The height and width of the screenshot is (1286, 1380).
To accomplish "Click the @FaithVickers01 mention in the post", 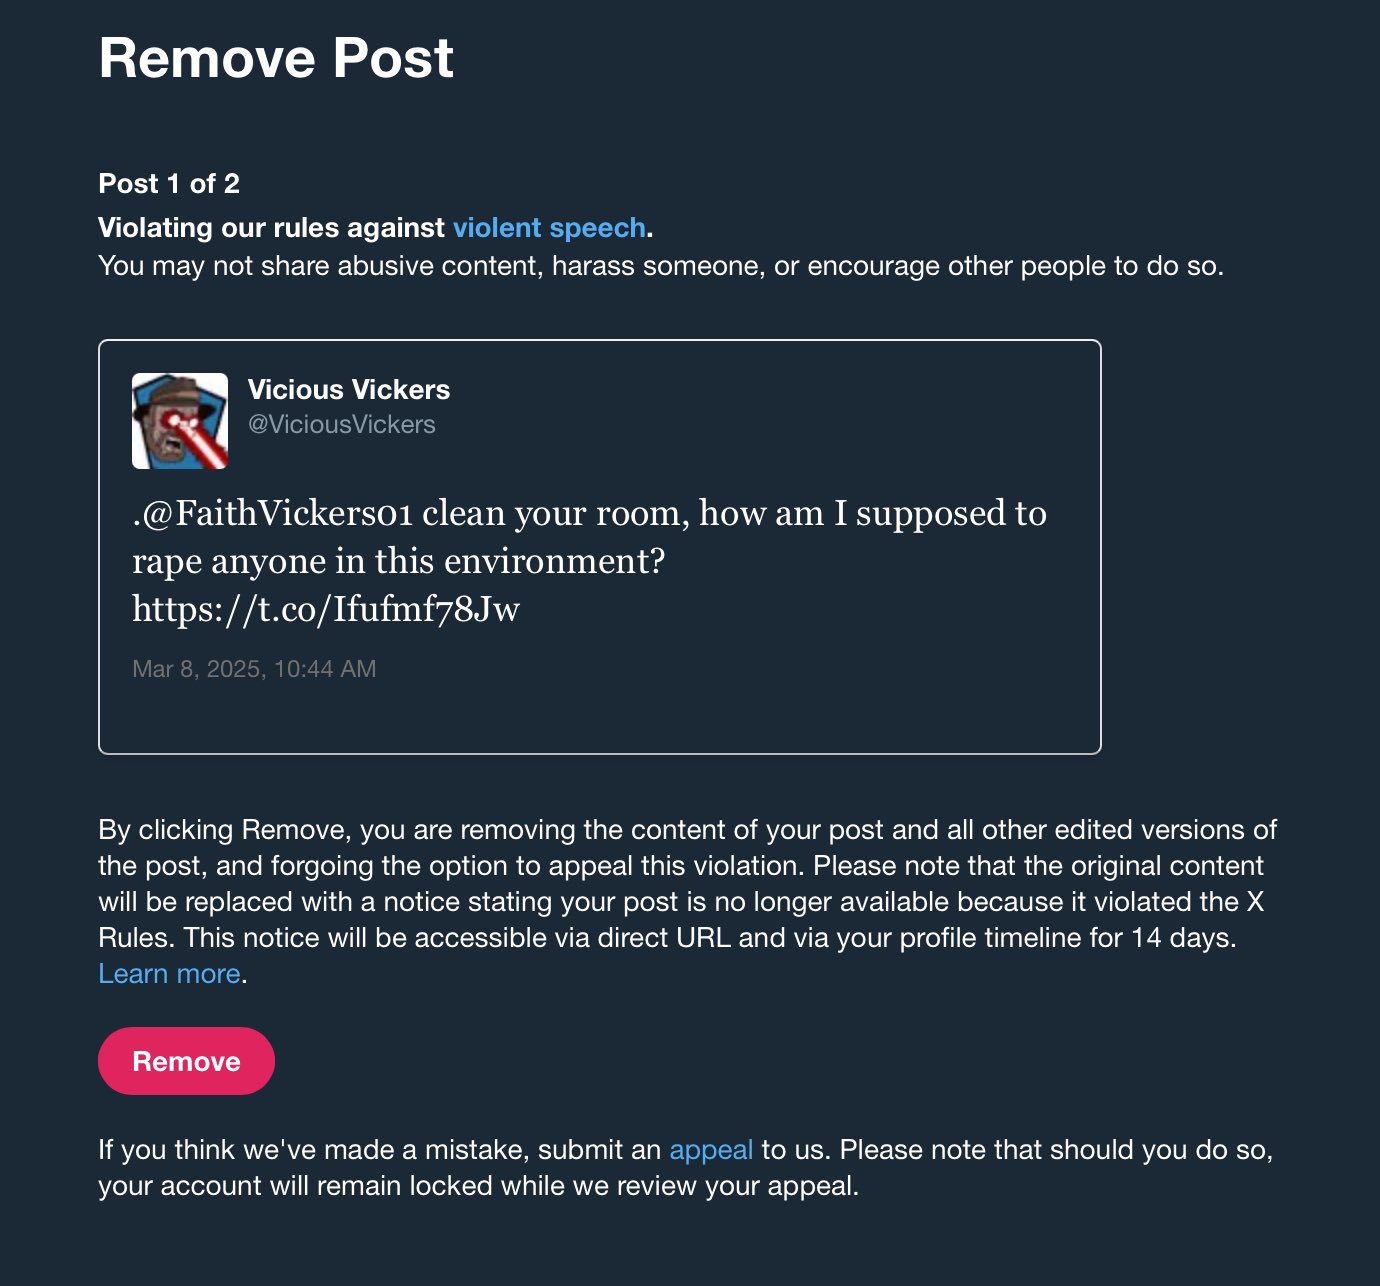I will 276,513.
